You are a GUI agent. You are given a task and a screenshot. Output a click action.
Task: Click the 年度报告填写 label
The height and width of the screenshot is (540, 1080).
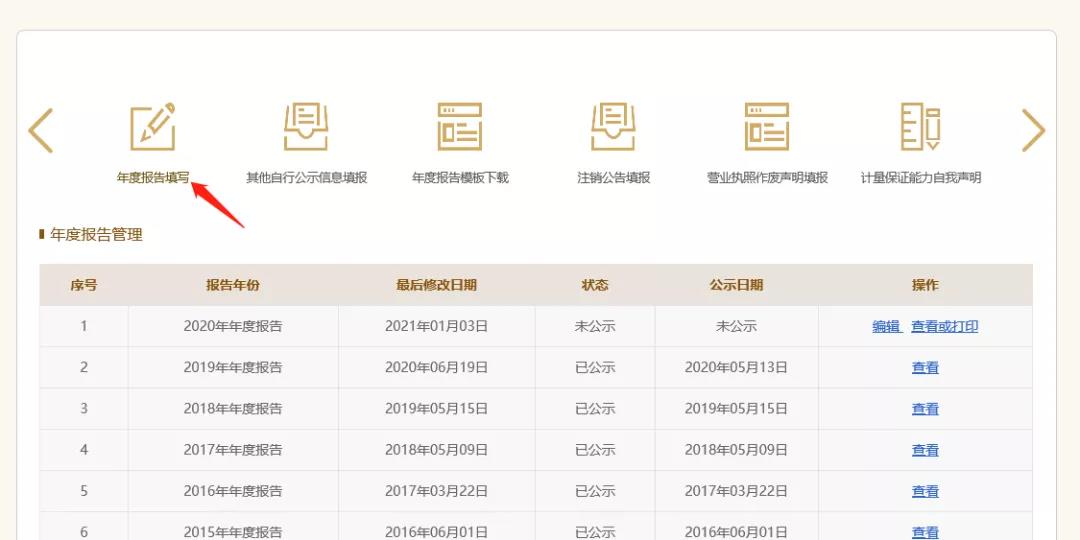[153, 178]
